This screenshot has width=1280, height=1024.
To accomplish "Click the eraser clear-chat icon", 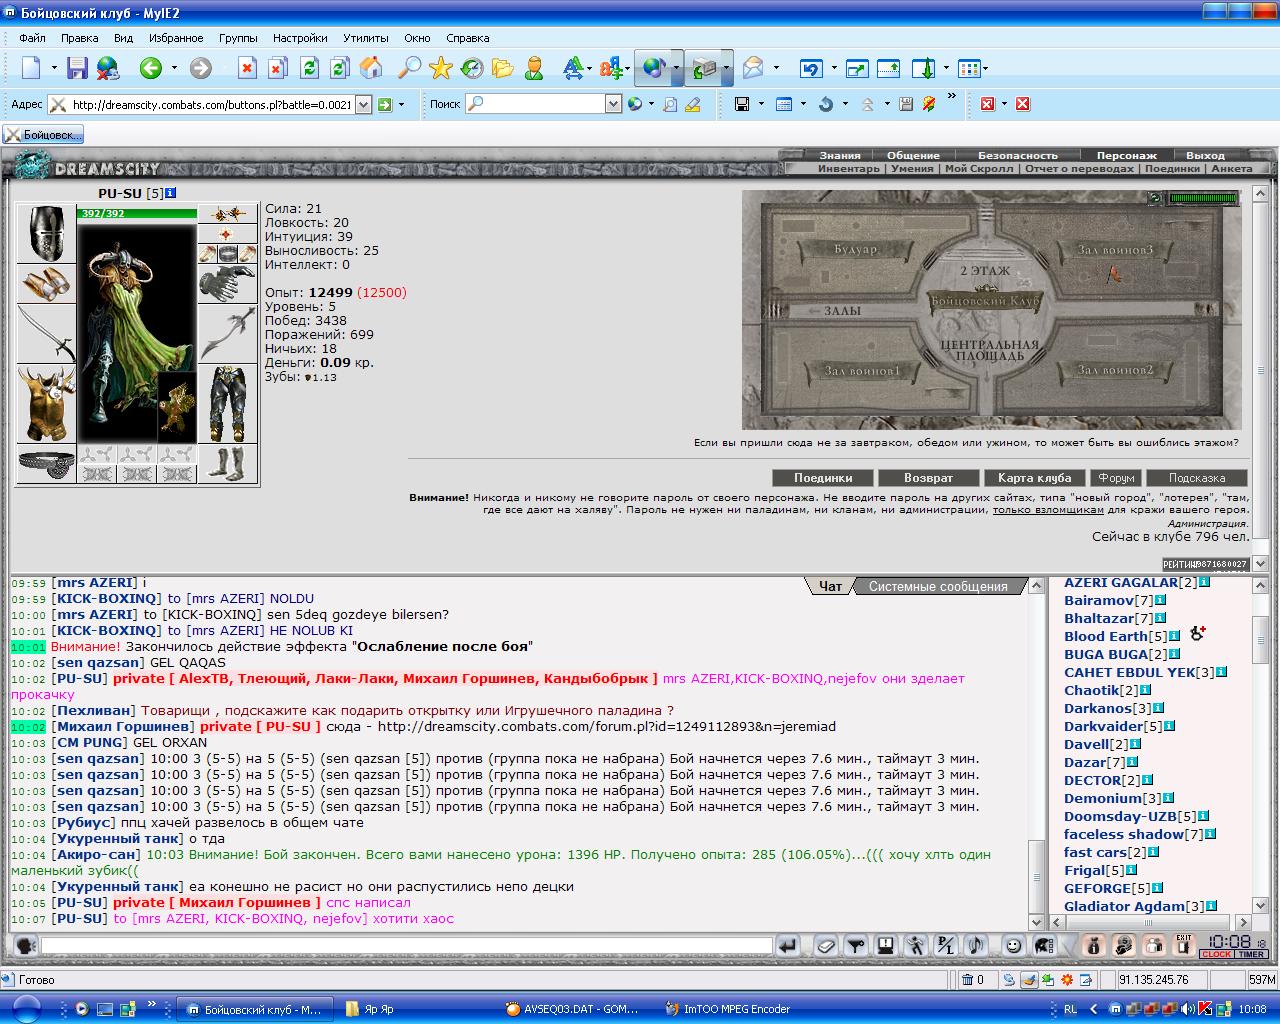I will click(x=825, y=945).
